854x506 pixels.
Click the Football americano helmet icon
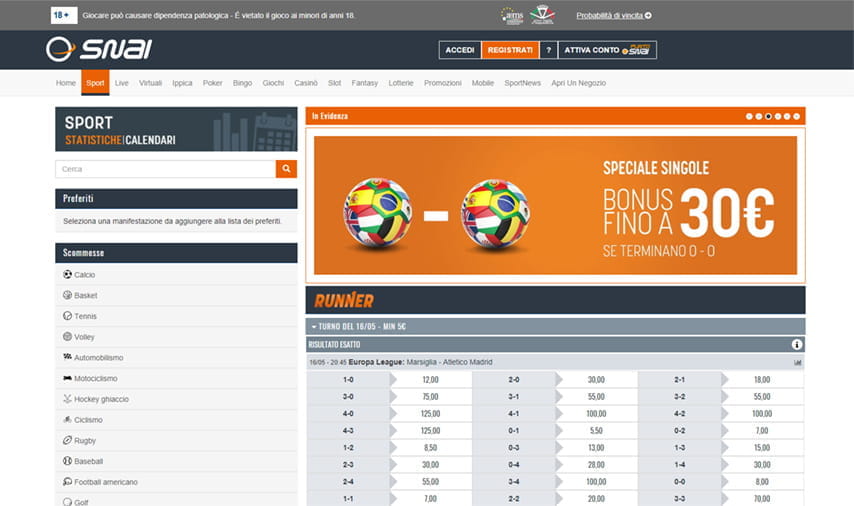tap(68, 481)
